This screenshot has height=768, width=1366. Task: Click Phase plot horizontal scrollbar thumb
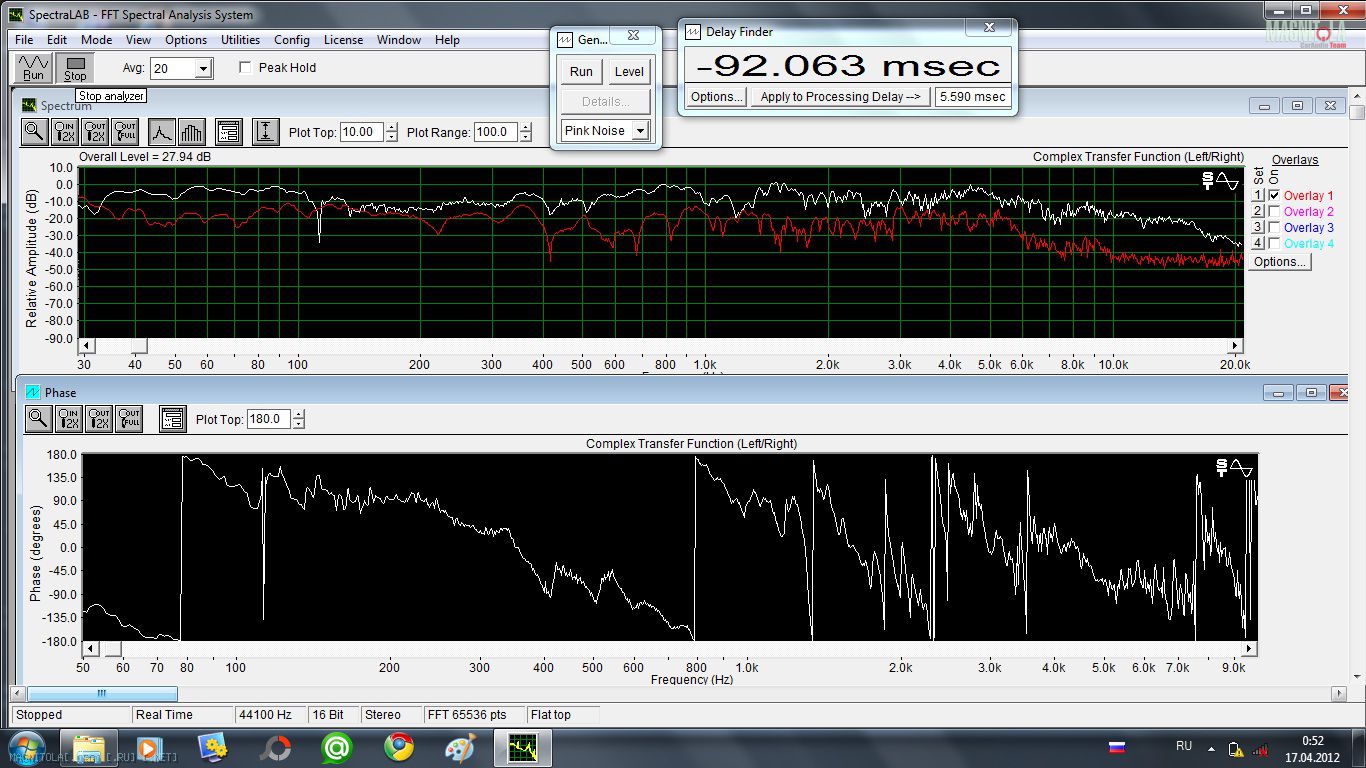pos(113,649)
